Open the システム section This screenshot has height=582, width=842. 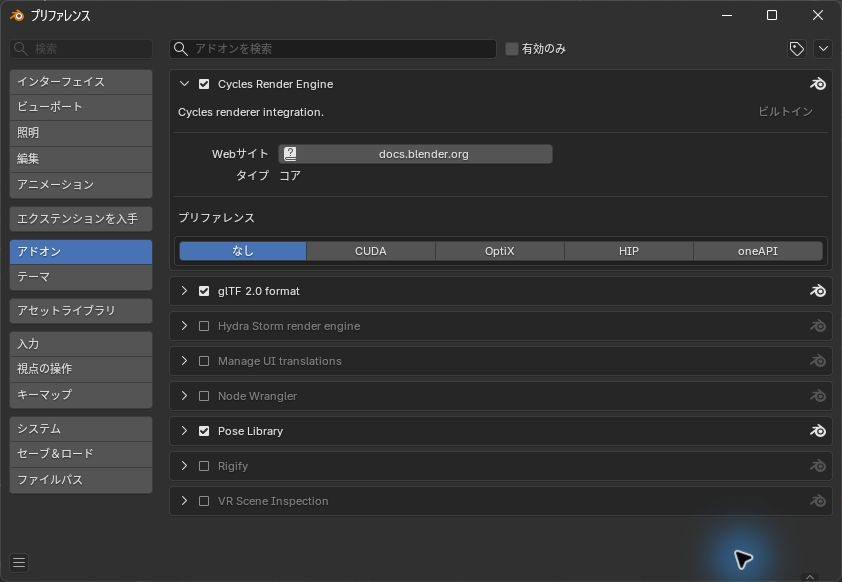pos(81,429)
